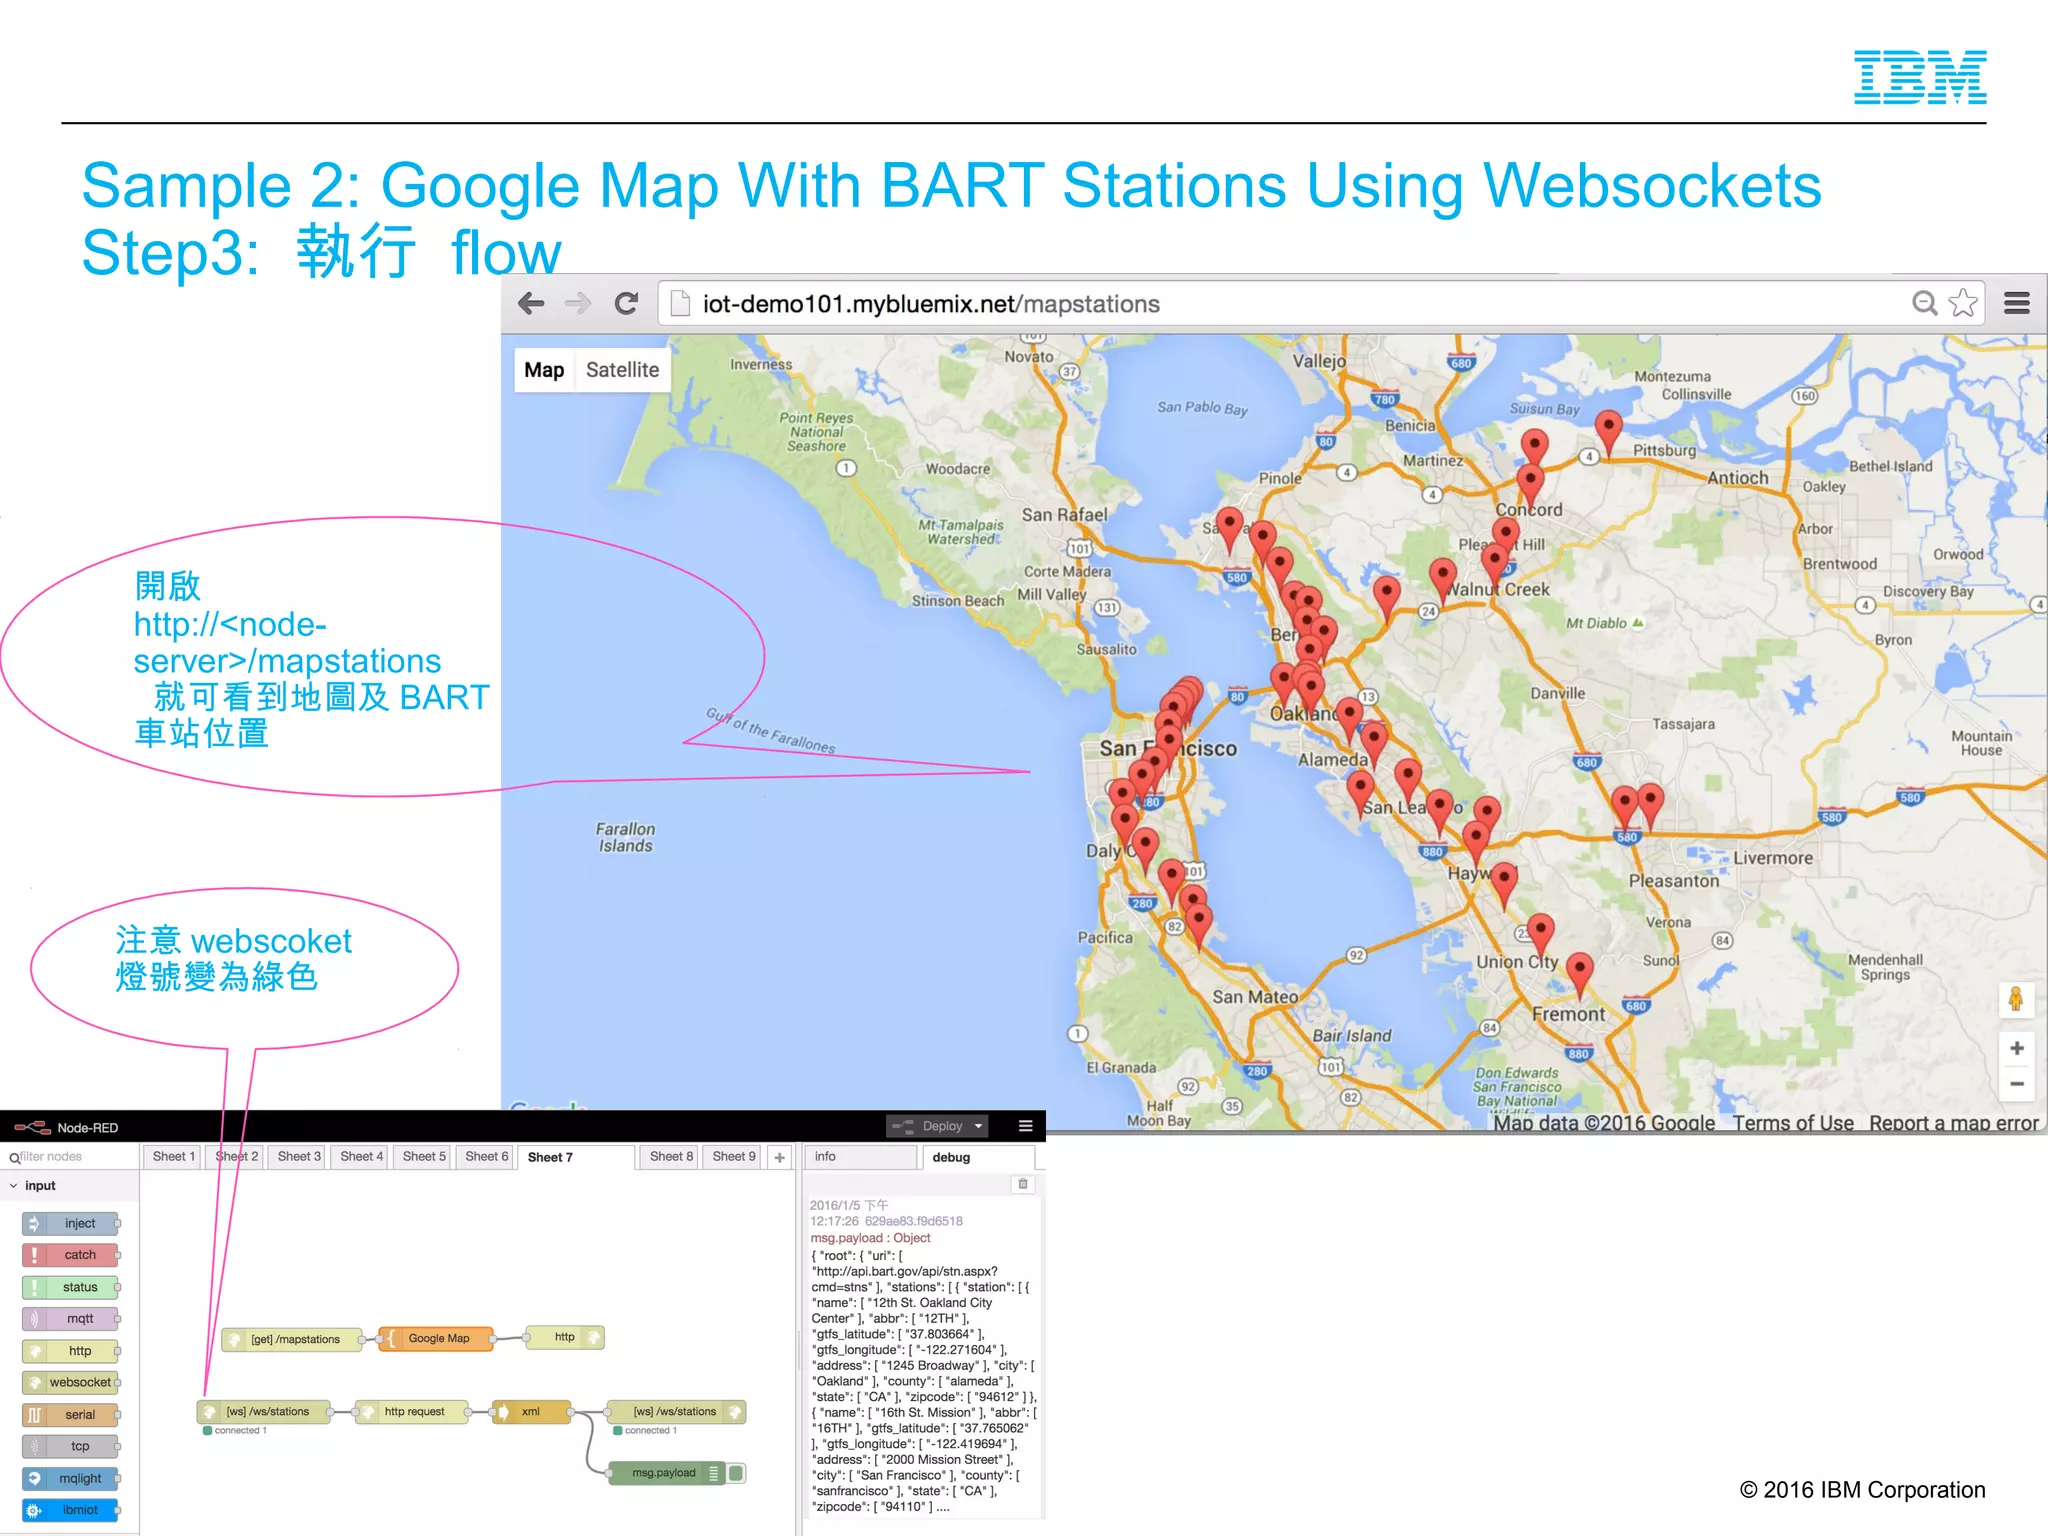Toggle the msg.payload debug node output button
2048x1536 pixels.
click(736, 1473)
